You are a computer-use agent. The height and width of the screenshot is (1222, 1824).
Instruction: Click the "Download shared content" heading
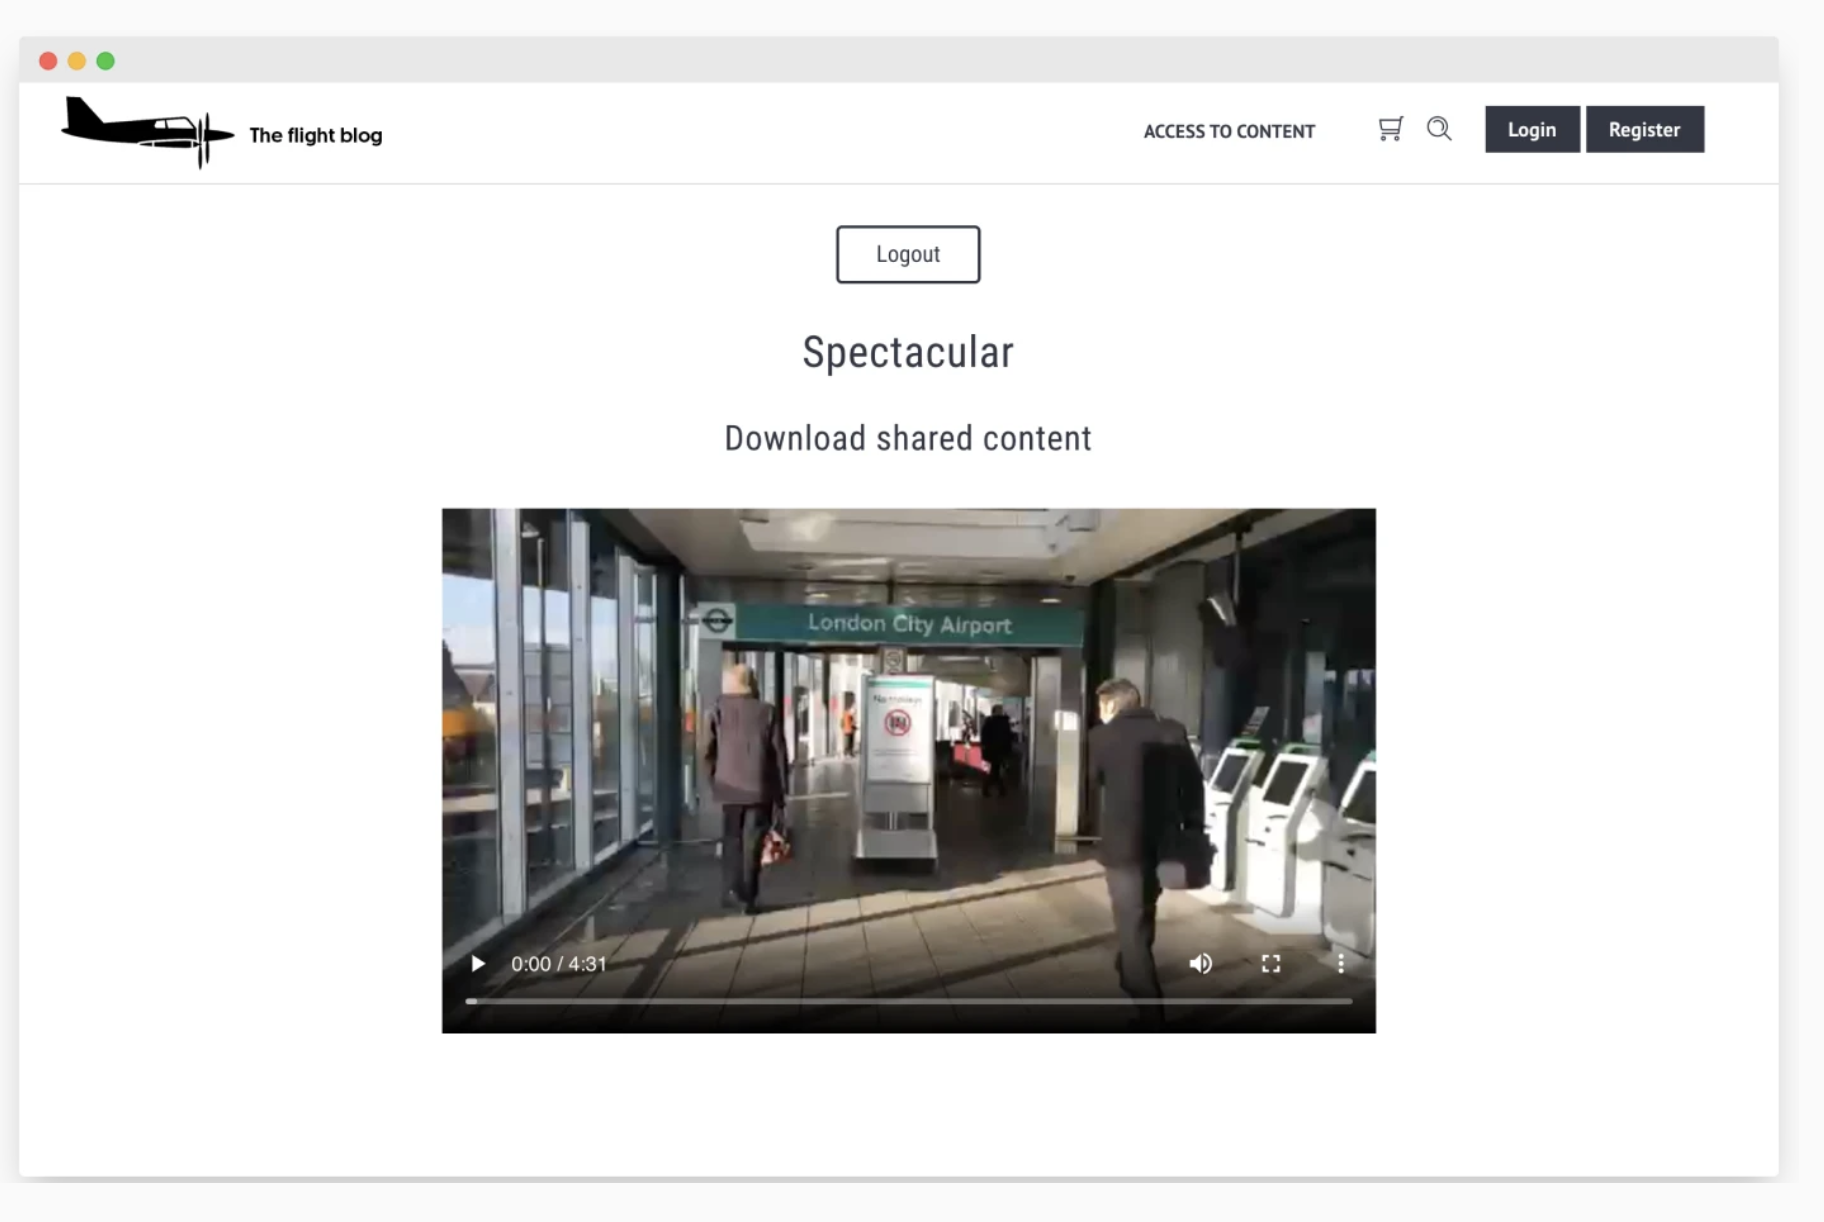(907, 438)
